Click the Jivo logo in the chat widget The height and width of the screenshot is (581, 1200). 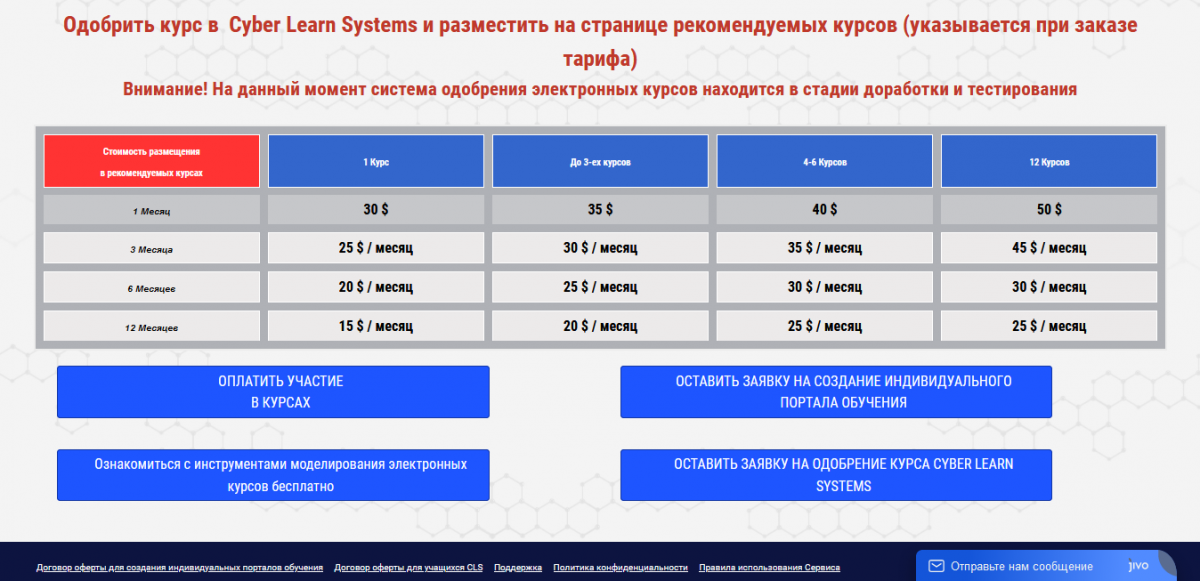click(x=1138, y=565)
